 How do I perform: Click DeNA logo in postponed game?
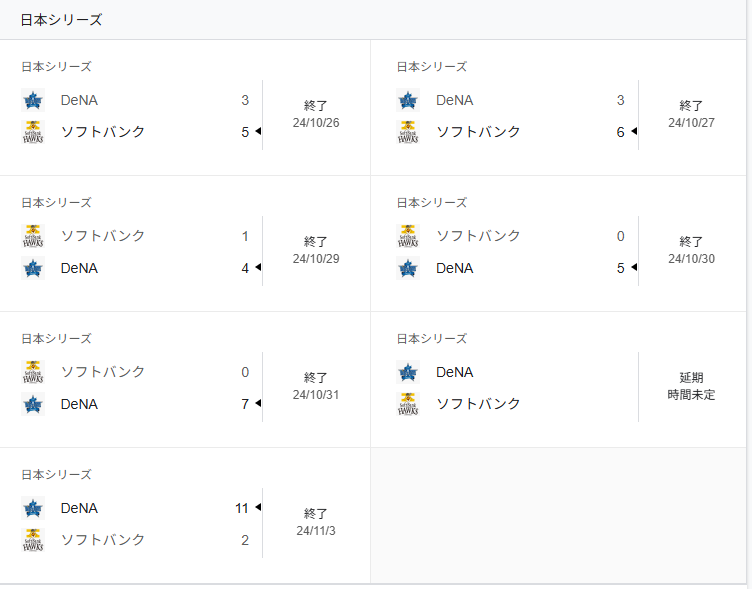pyautogui.click(x=408, y=372)
